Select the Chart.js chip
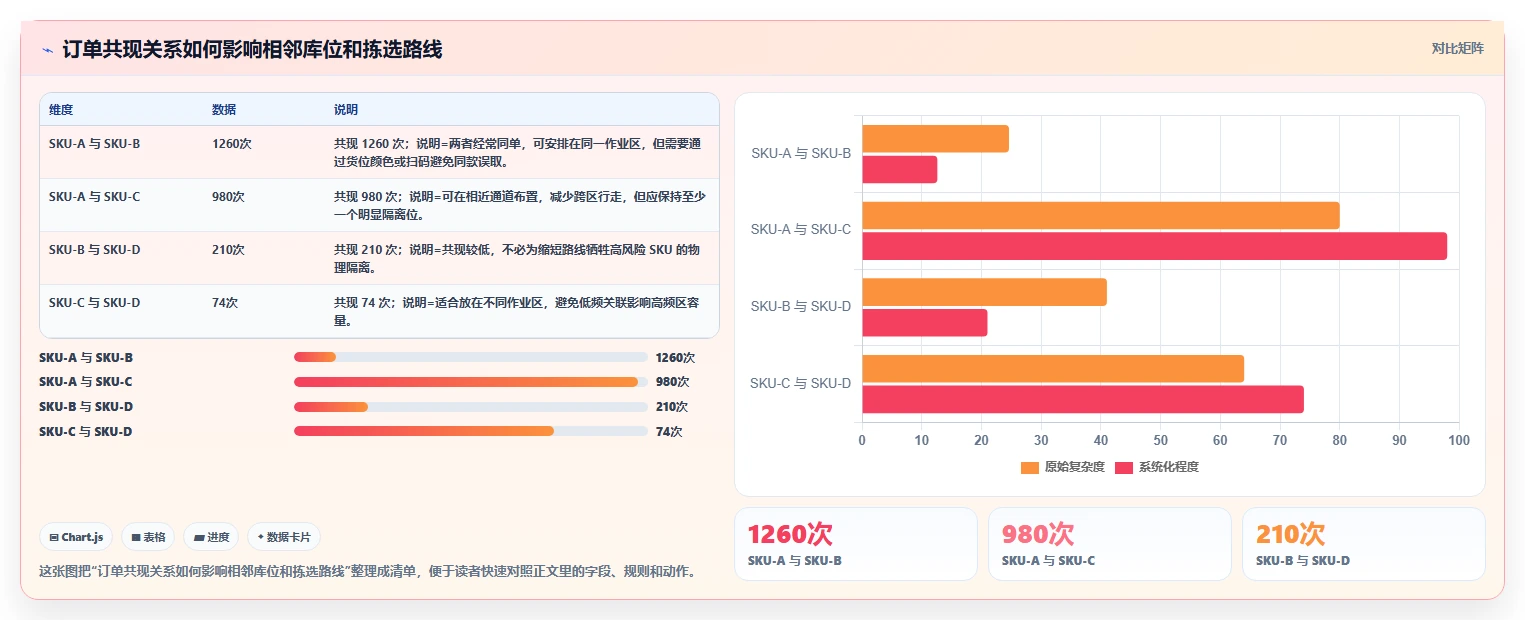Viewport: 1525px width, 620px height. pyautogui.click(x=77, y=537)
